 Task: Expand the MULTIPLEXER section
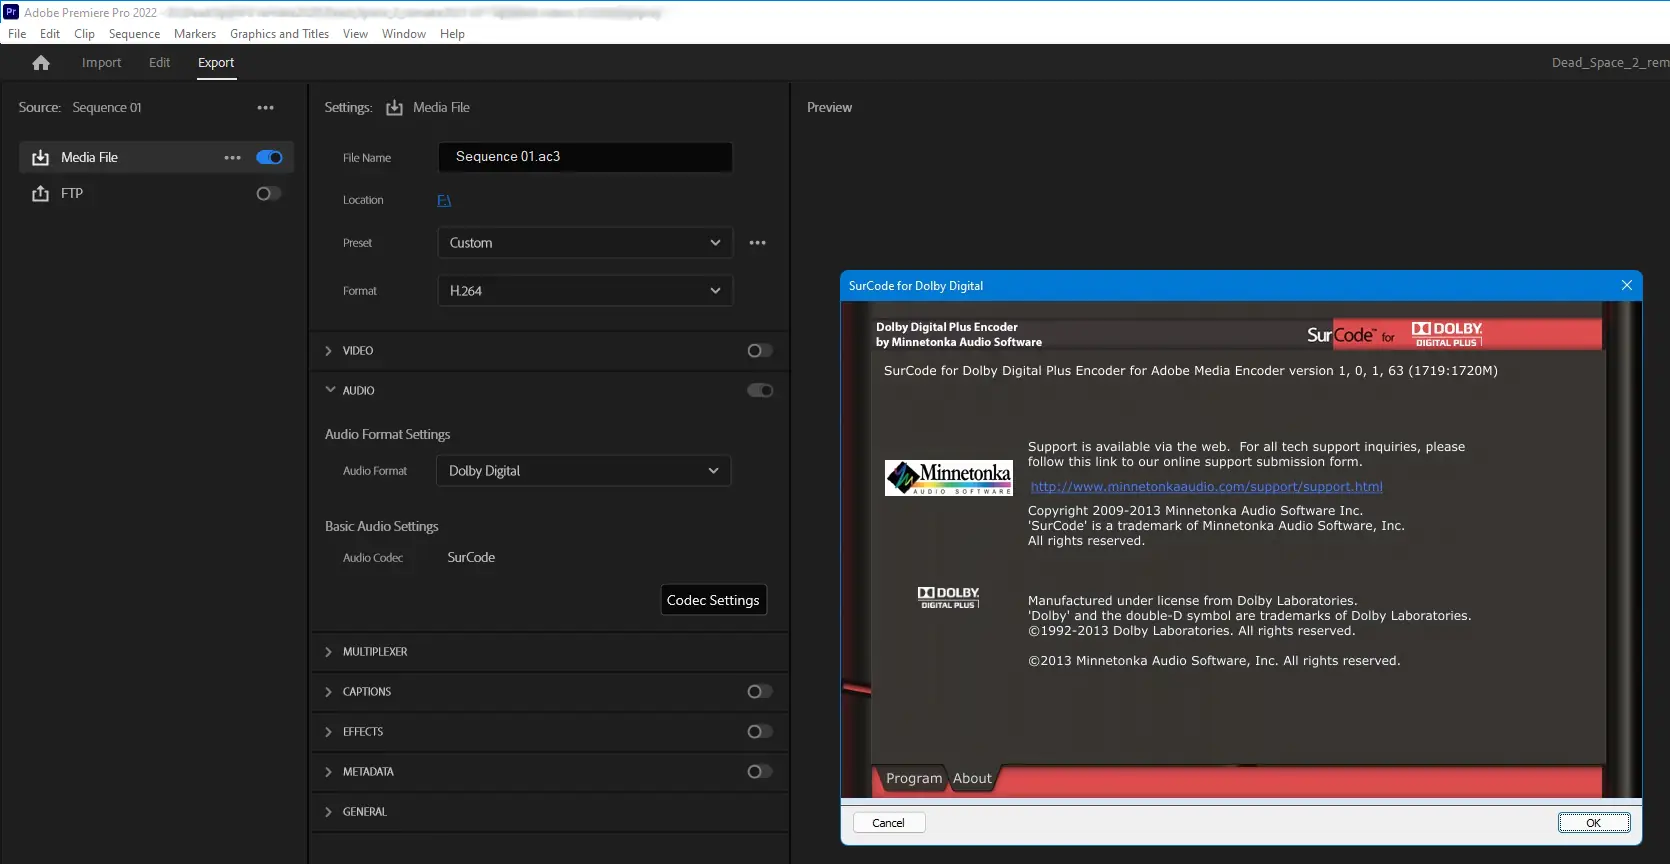click(x=329, y=652)
